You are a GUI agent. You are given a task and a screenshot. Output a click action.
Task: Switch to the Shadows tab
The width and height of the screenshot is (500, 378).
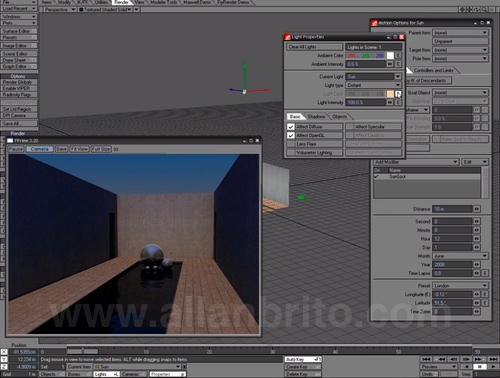316,116
